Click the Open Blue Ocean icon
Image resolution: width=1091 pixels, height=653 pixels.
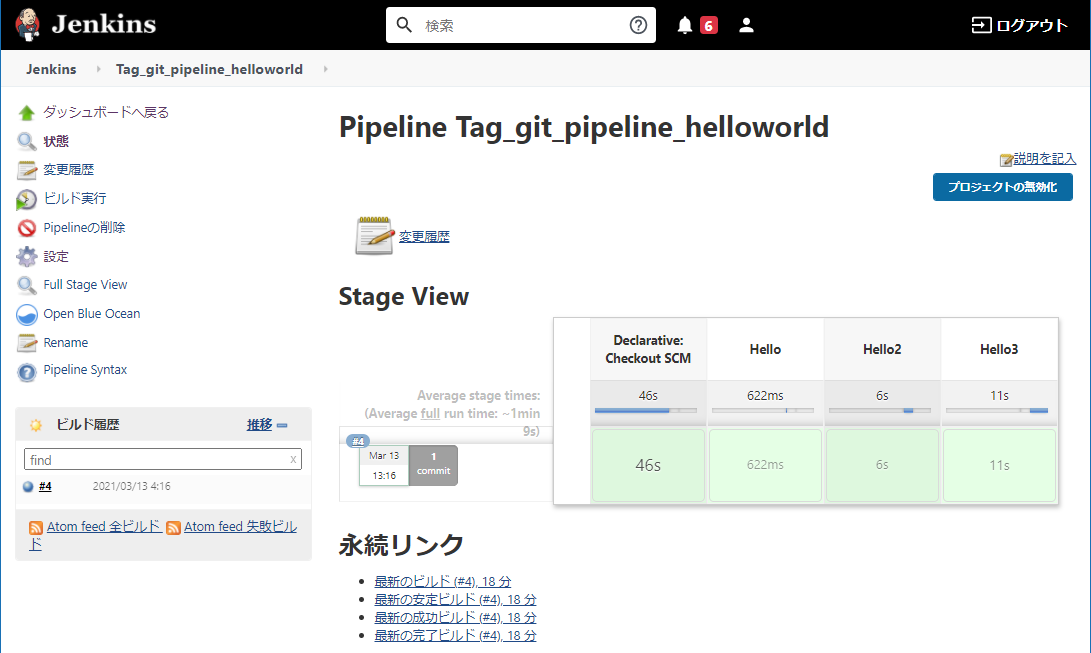[26, 314]
